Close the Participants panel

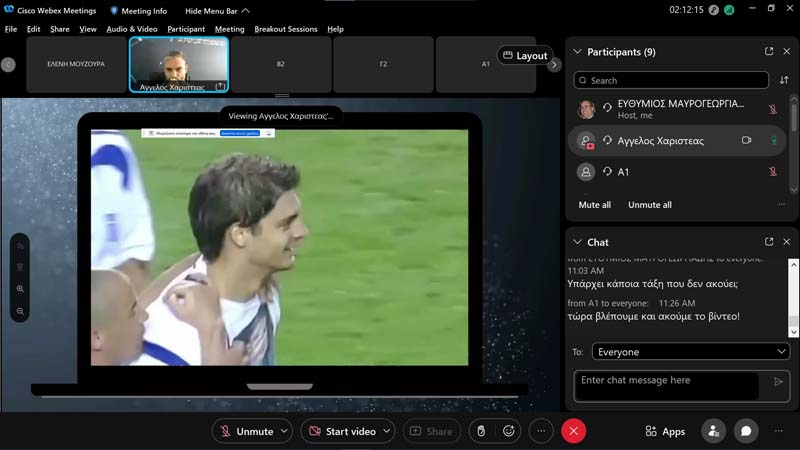coord(787,51)
